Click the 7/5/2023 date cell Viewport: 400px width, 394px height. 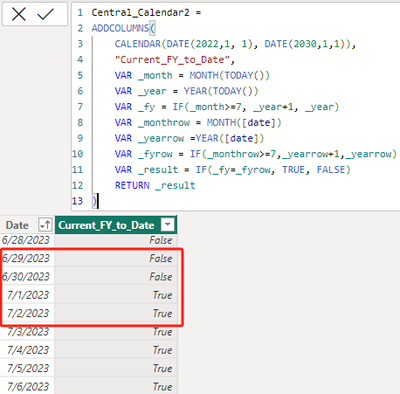28,368
